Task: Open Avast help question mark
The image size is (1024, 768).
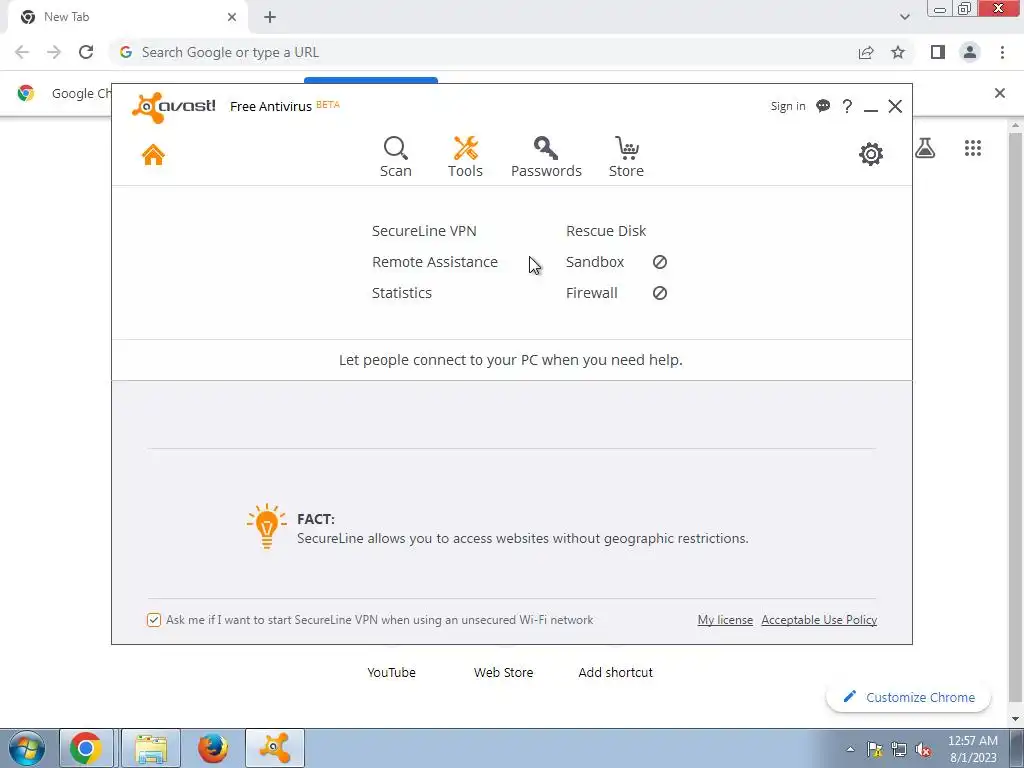Action: (x=847, y=106)
